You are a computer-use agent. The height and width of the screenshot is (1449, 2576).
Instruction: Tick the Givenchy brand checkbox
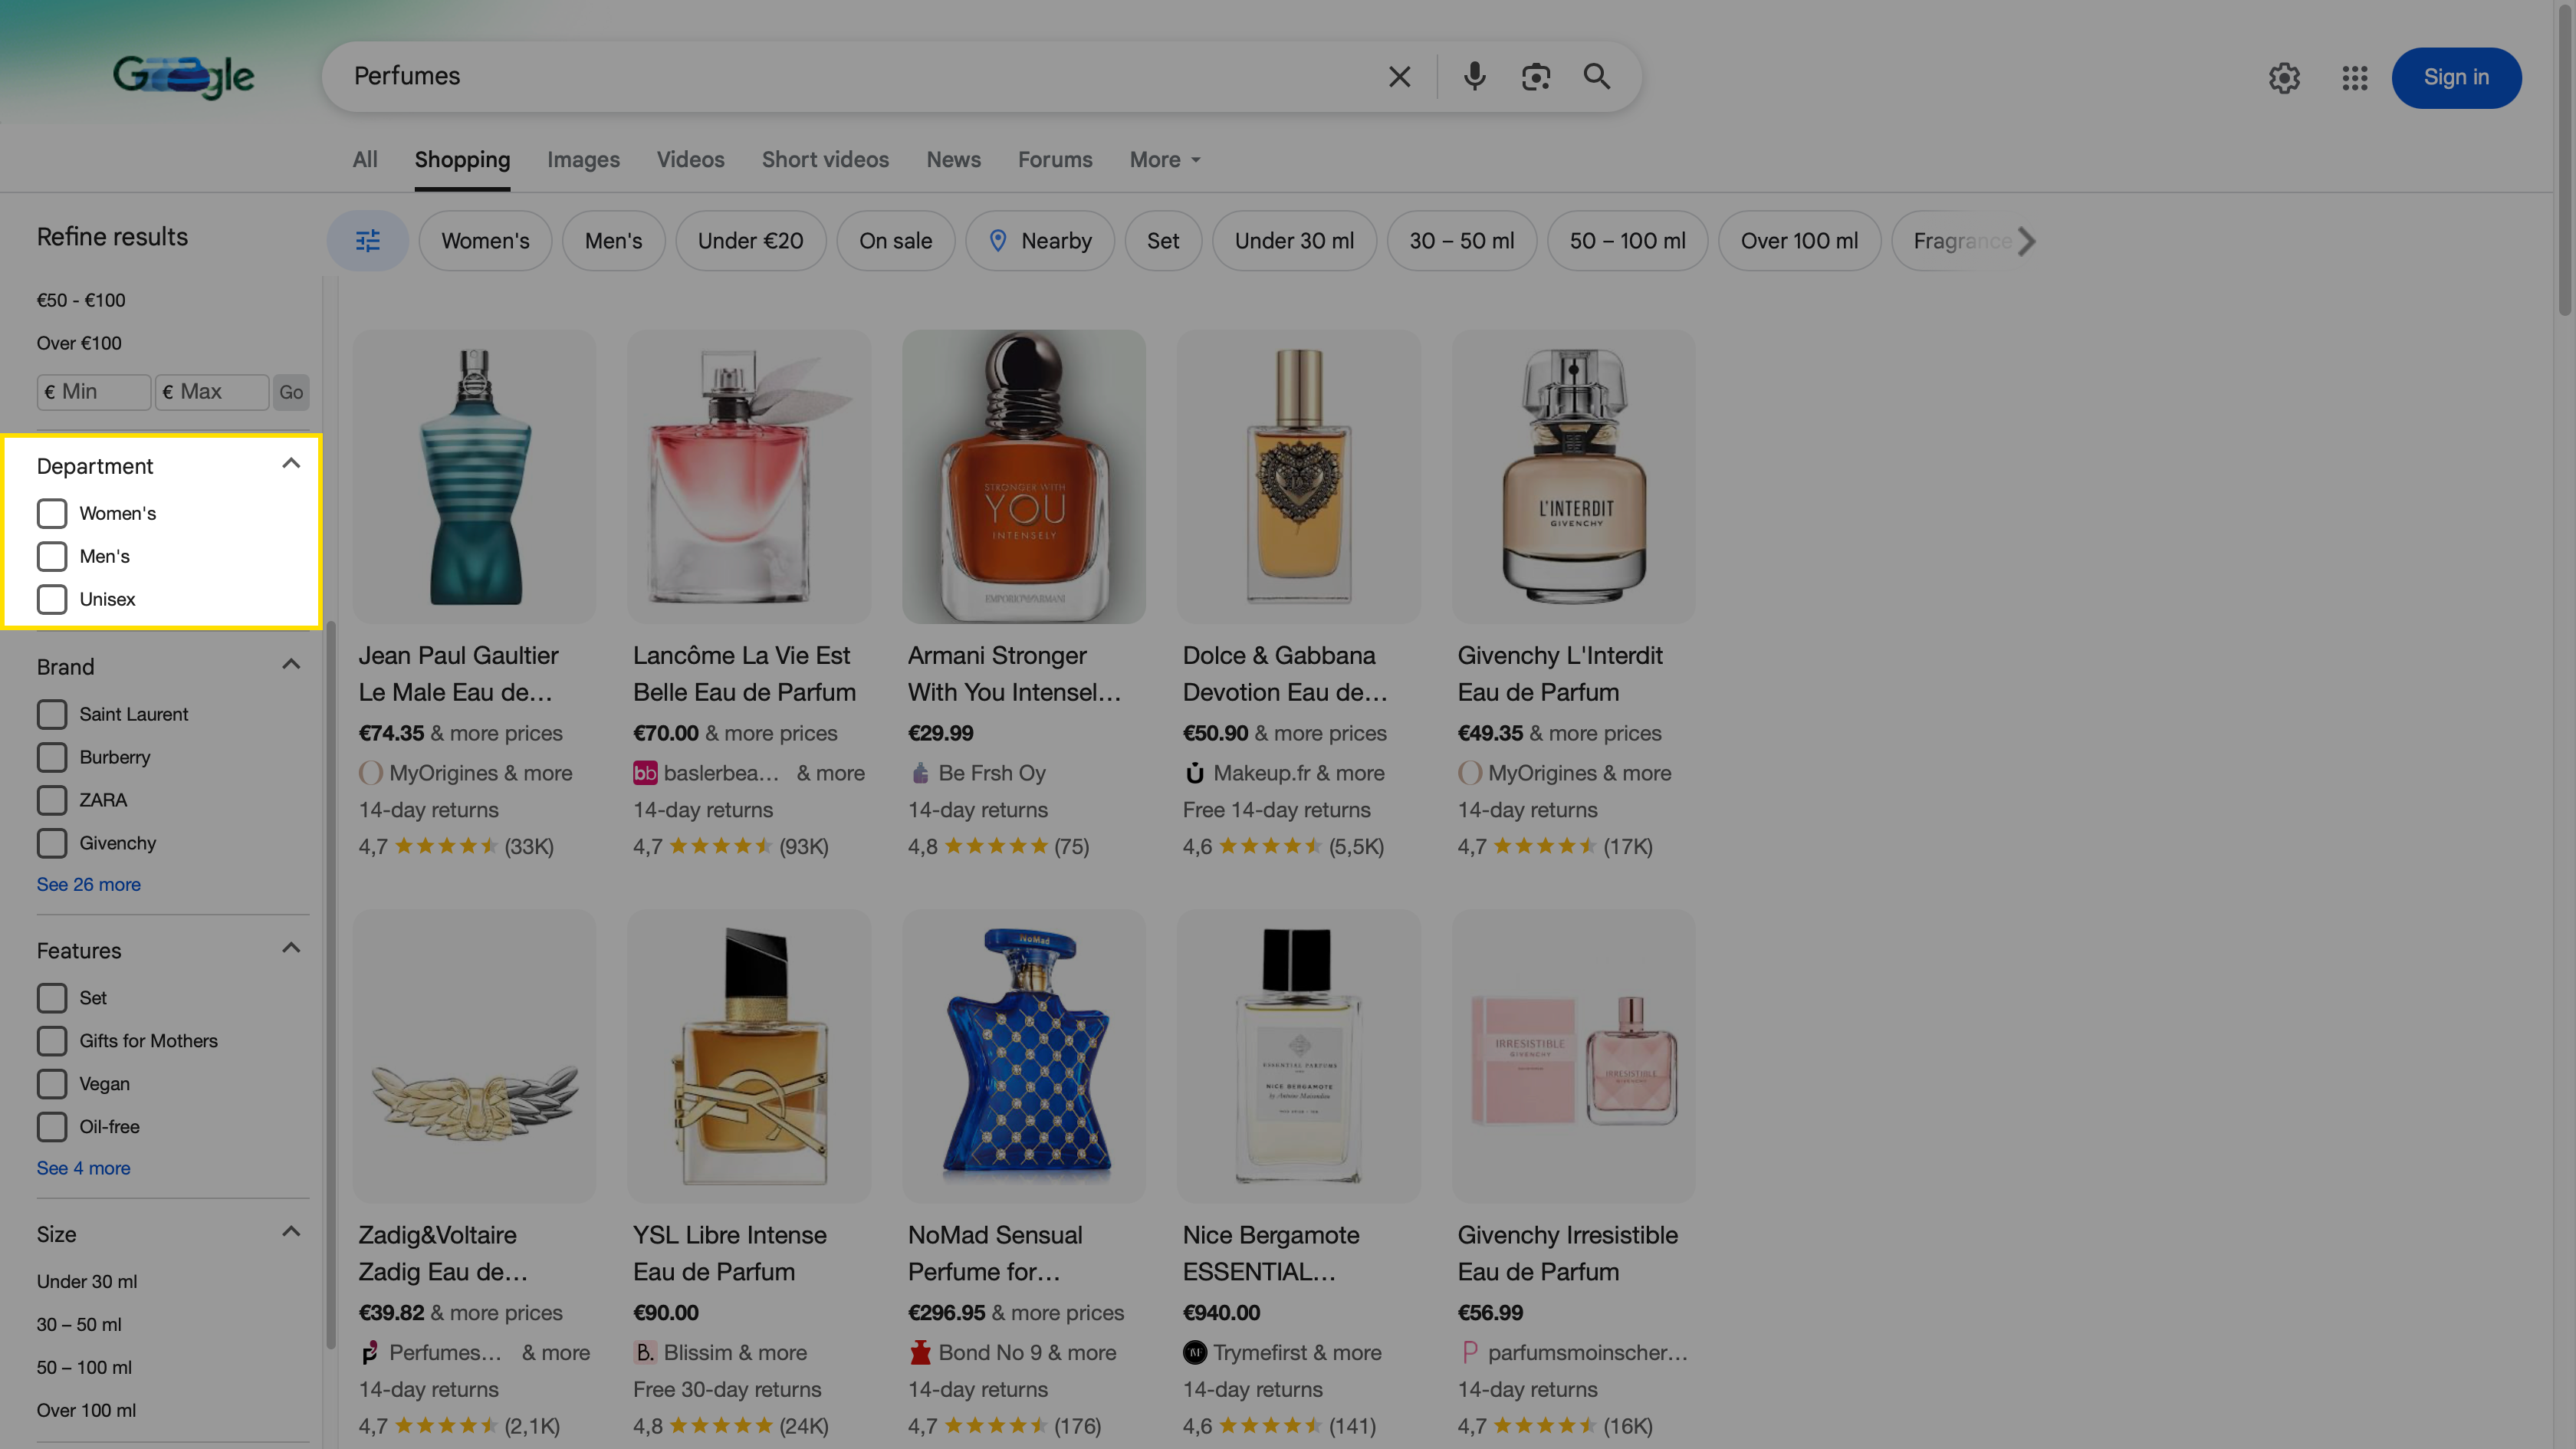(x=52, y=843)
